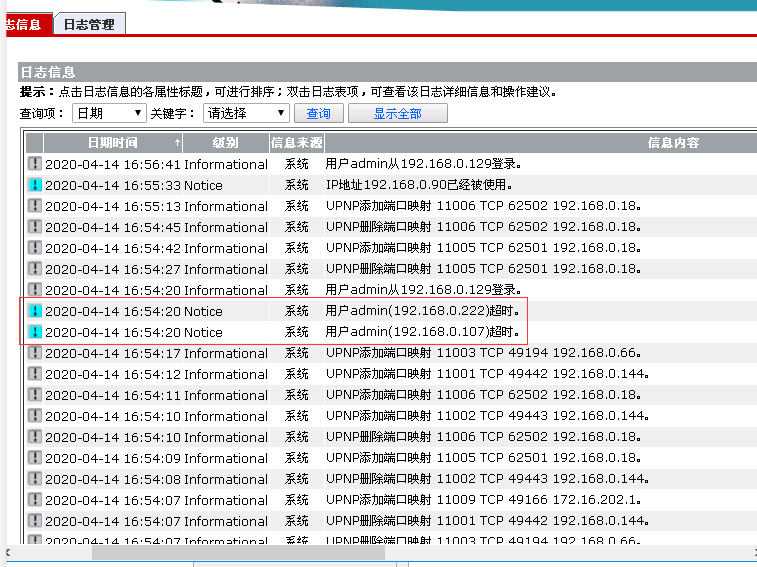
Task: Click '系统' source on the 16:54:09 row
Action: [x=296, y=458]
